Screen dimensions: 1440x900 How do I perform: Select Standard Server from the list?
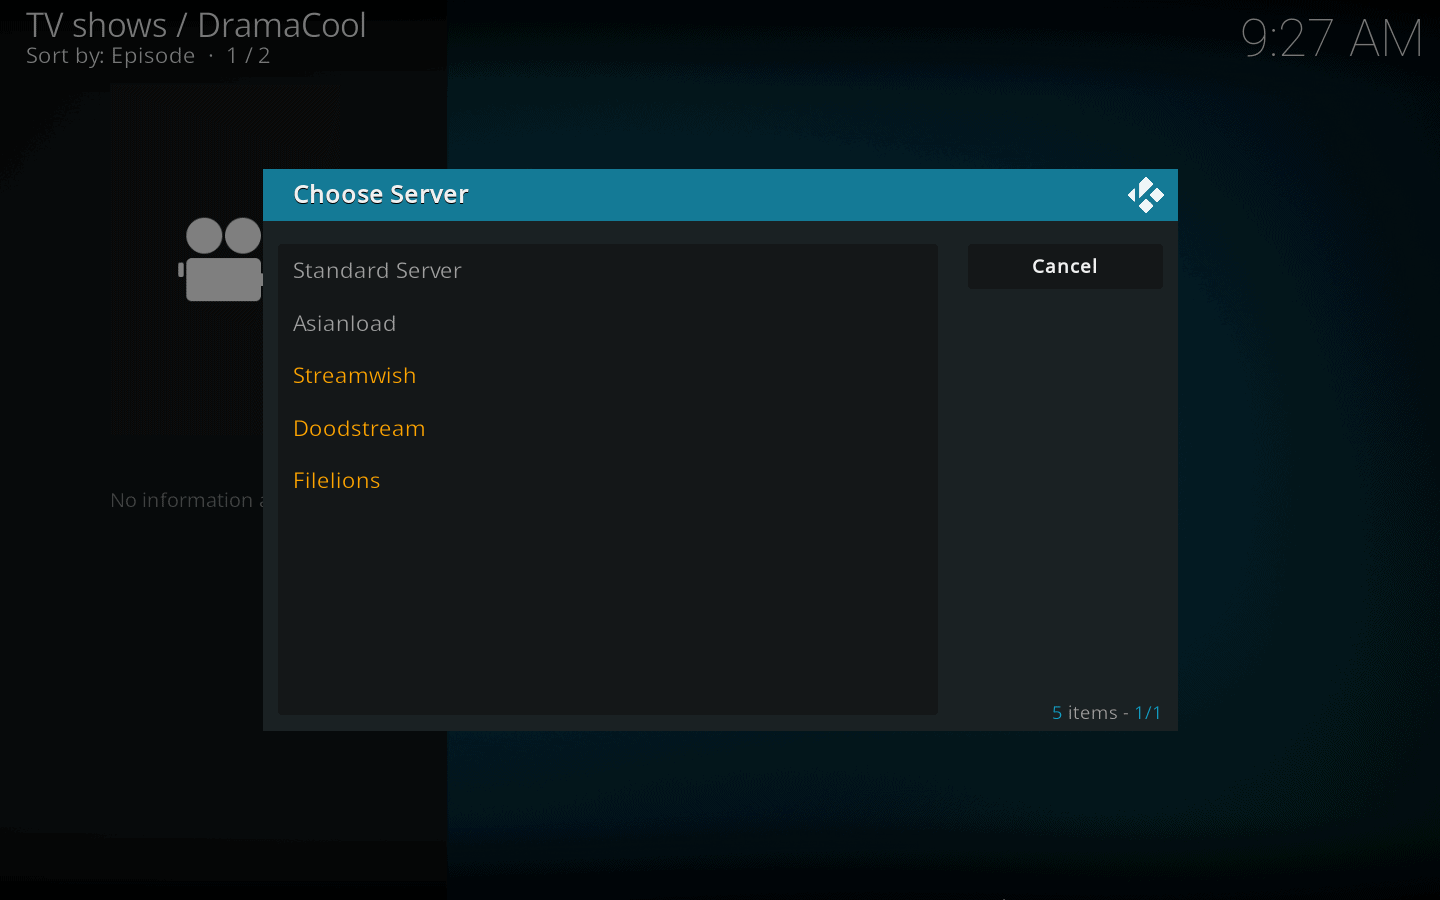tap(377, 271)
